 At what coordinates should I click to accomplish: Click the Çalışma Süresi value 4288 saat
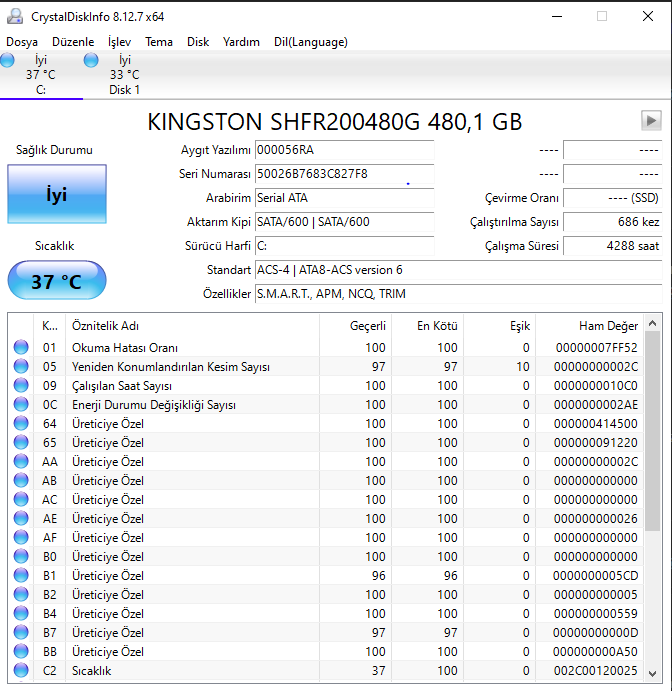[x=613, y=245]
